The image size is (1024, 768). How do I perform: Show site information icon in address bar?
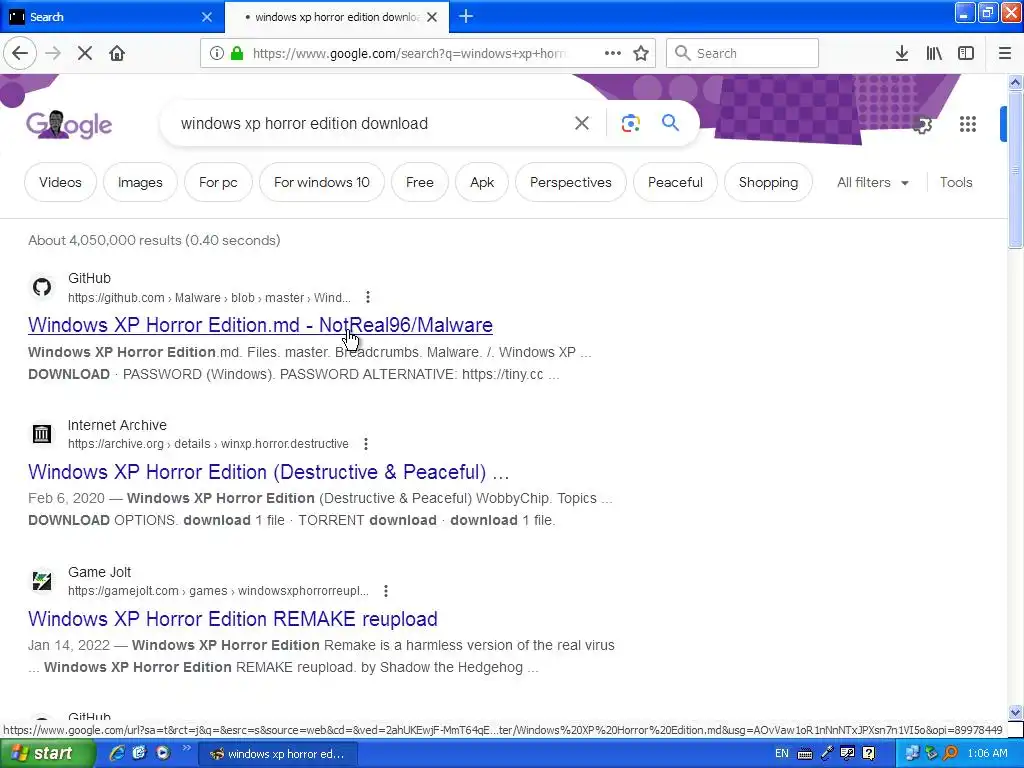tap(216, 54)
